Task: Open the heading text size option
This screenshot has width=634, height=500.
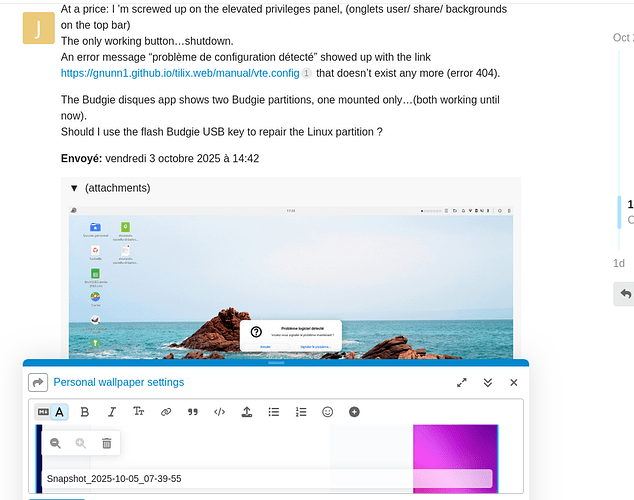Action: point(139,412)
